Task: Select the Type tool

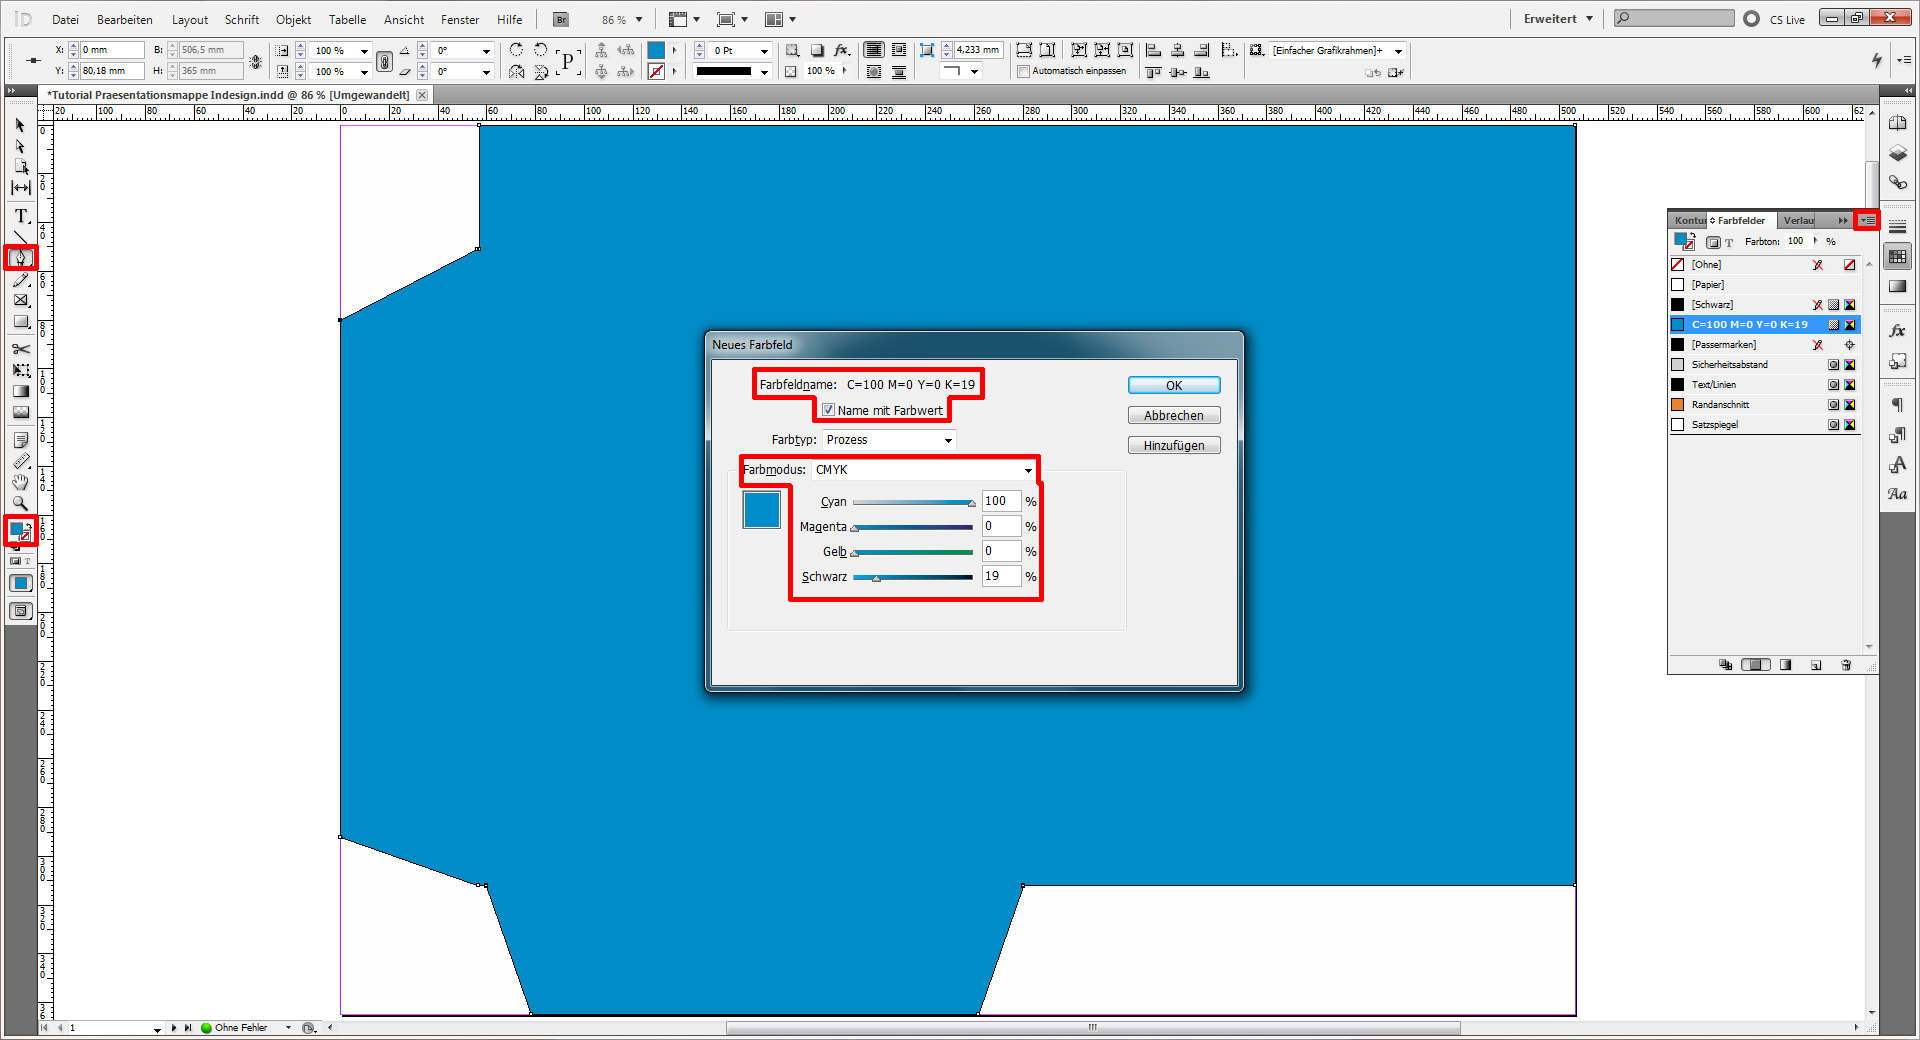Action: coord(20,216)
